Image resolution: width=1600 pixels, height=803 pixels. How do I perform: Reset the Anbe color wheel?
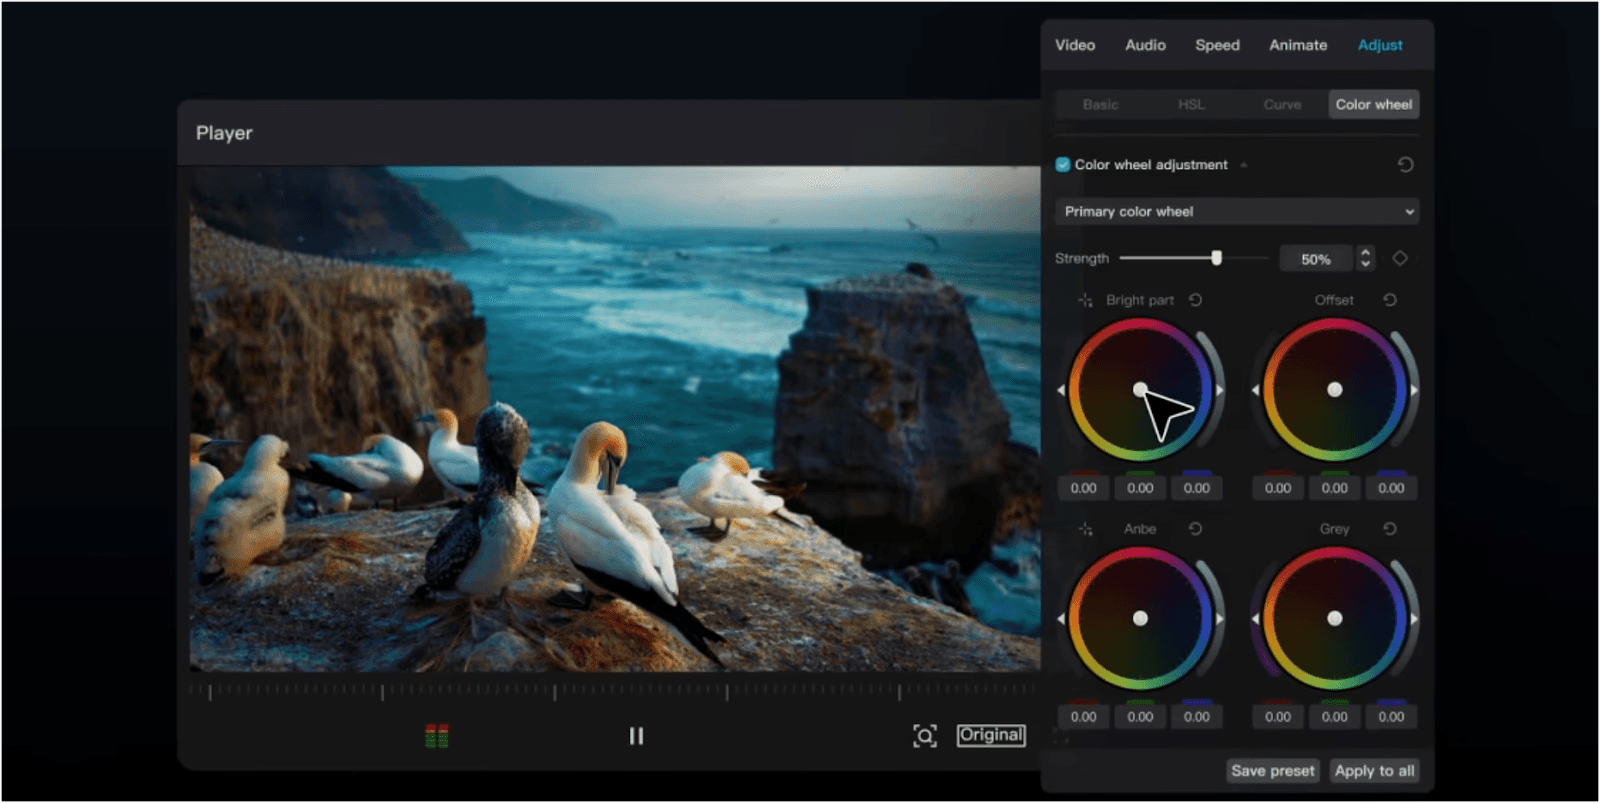[1195, 528]
